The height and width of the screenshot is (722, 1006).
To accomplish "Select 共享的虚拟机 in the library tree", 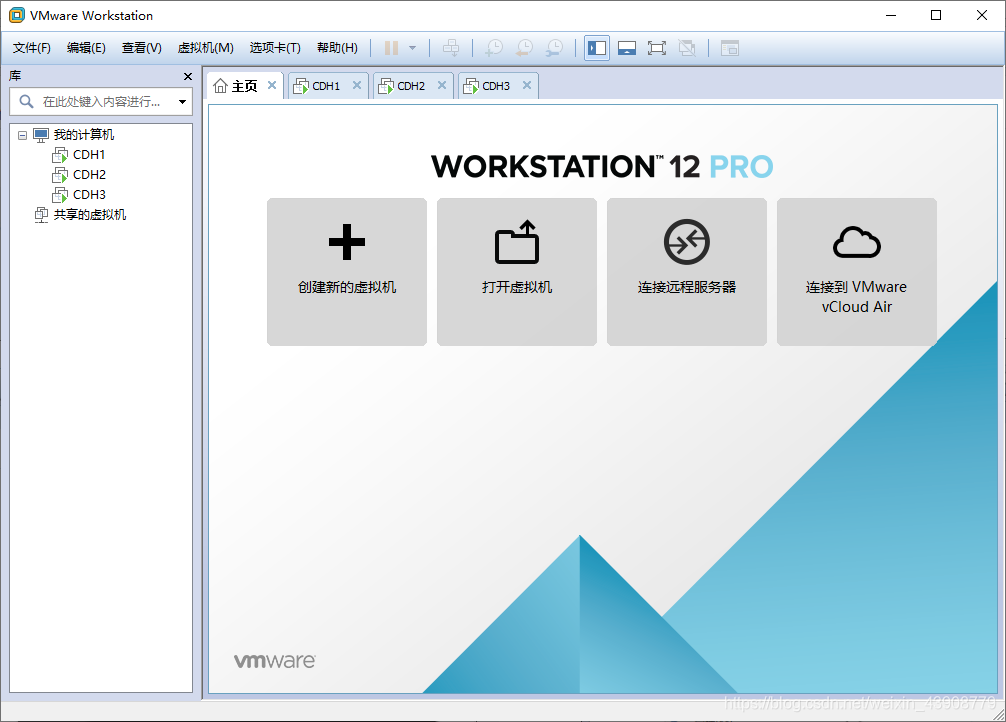I will point(90,214).
